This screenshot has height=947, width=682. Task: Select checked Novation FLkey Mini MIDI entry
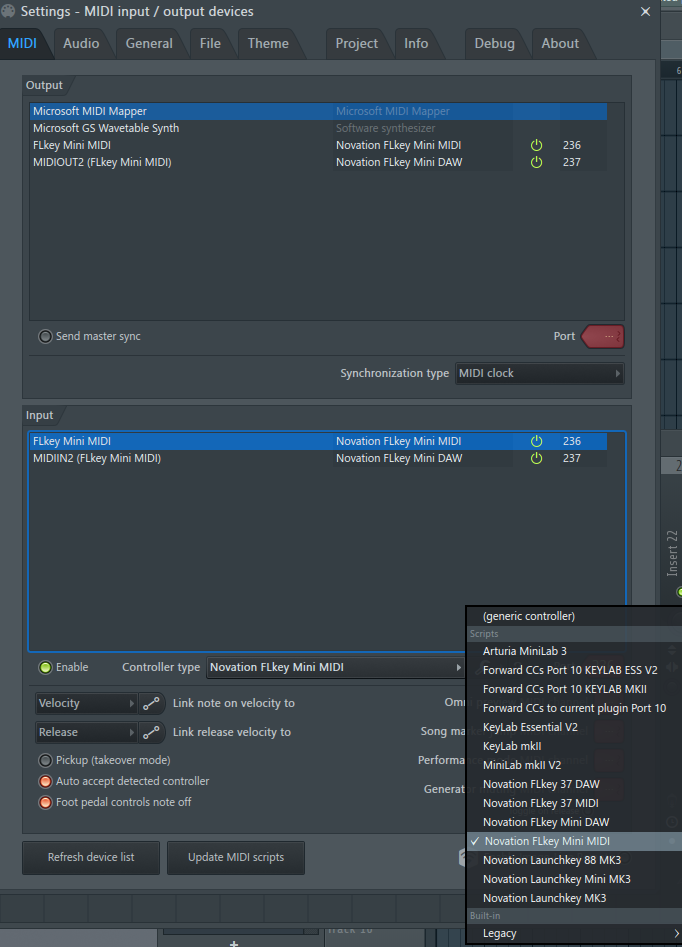(574, 841)
